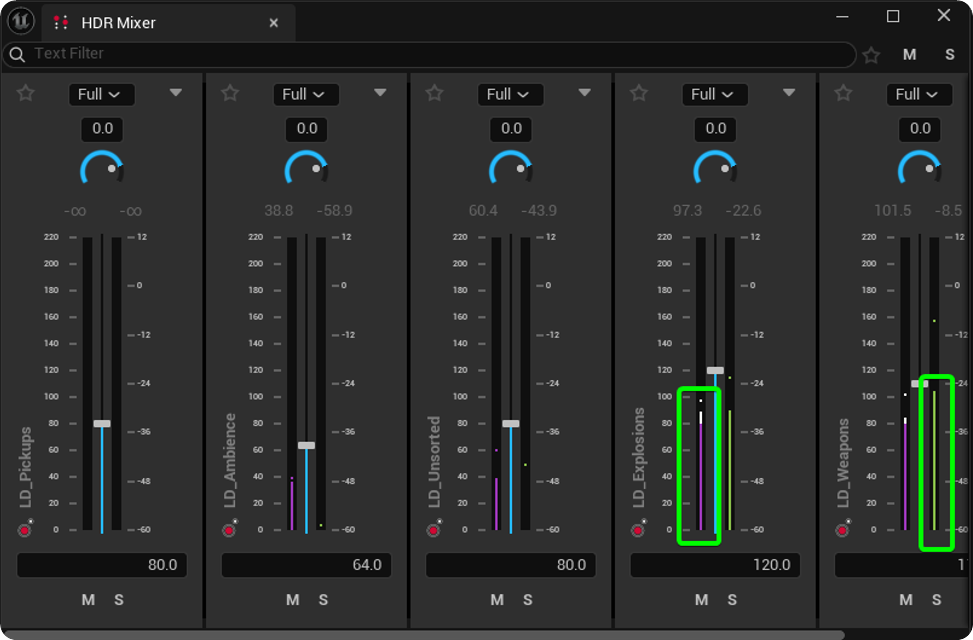Screen dimensions: 973x640
Task: Mute the LD_Ambience channel
Action: (292, 600)
